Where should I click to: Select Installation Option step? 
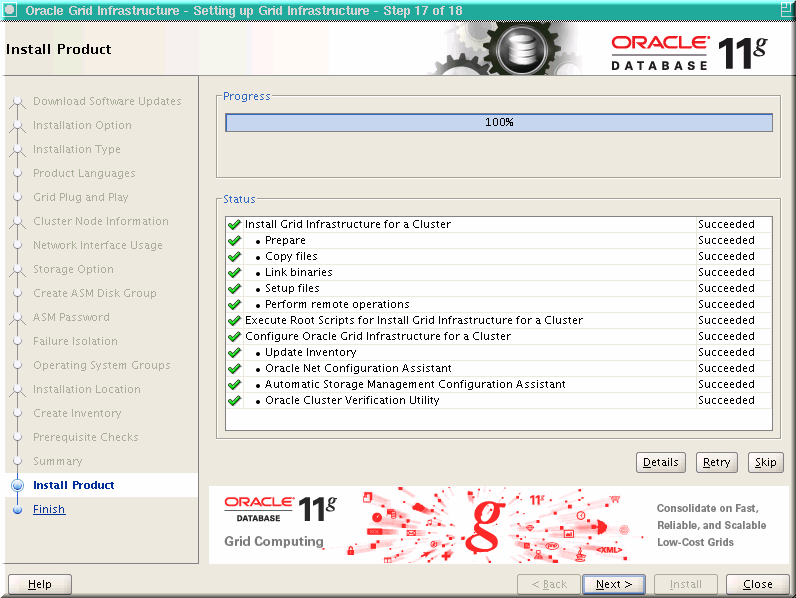pyautogui.click(x=82, y=125)
